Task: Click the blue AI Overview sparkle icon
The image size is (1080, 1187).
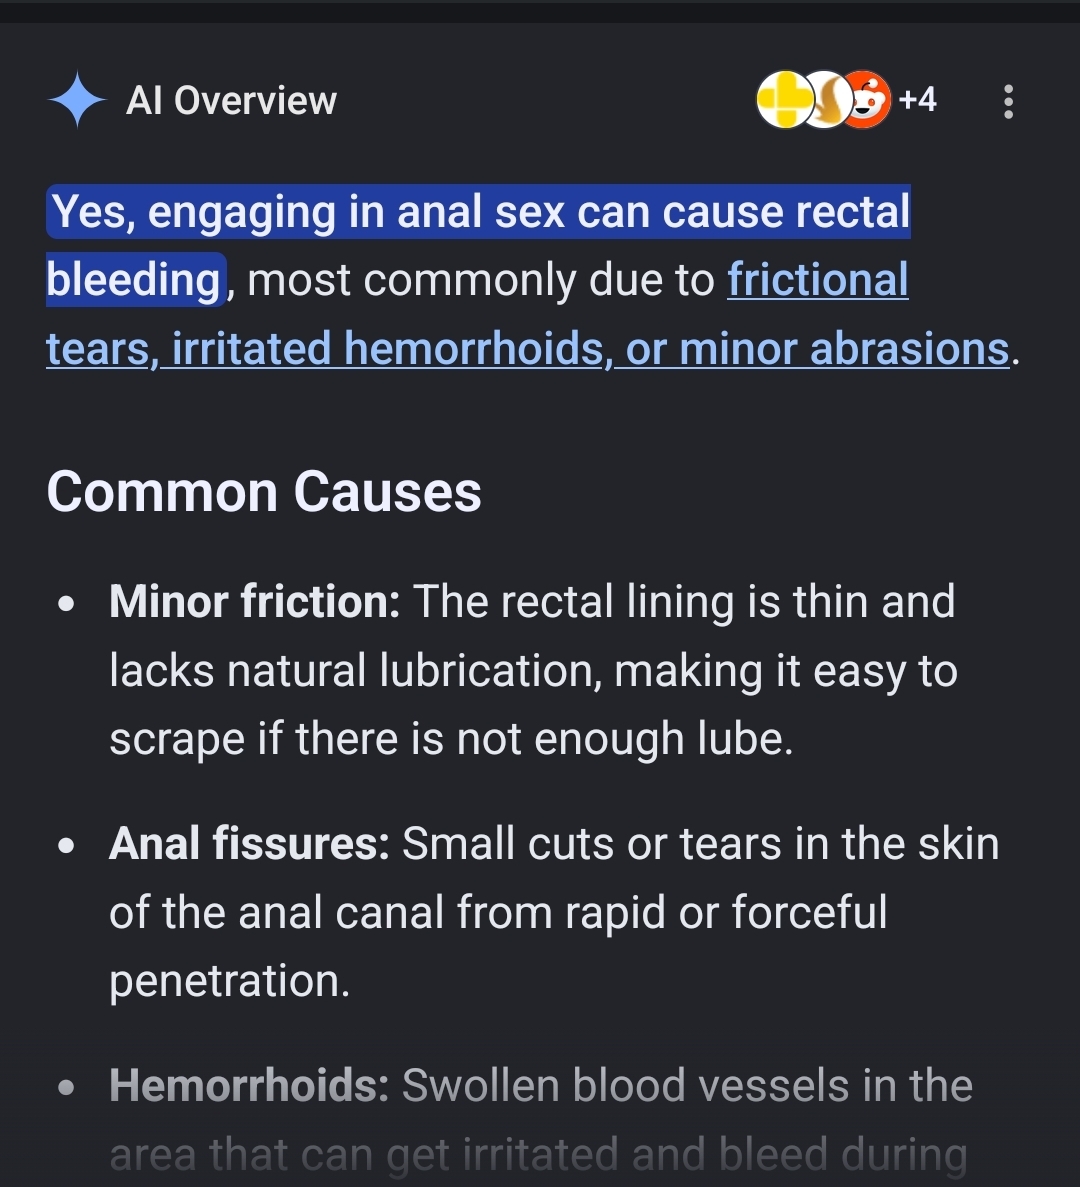Action: coord(77,100)
